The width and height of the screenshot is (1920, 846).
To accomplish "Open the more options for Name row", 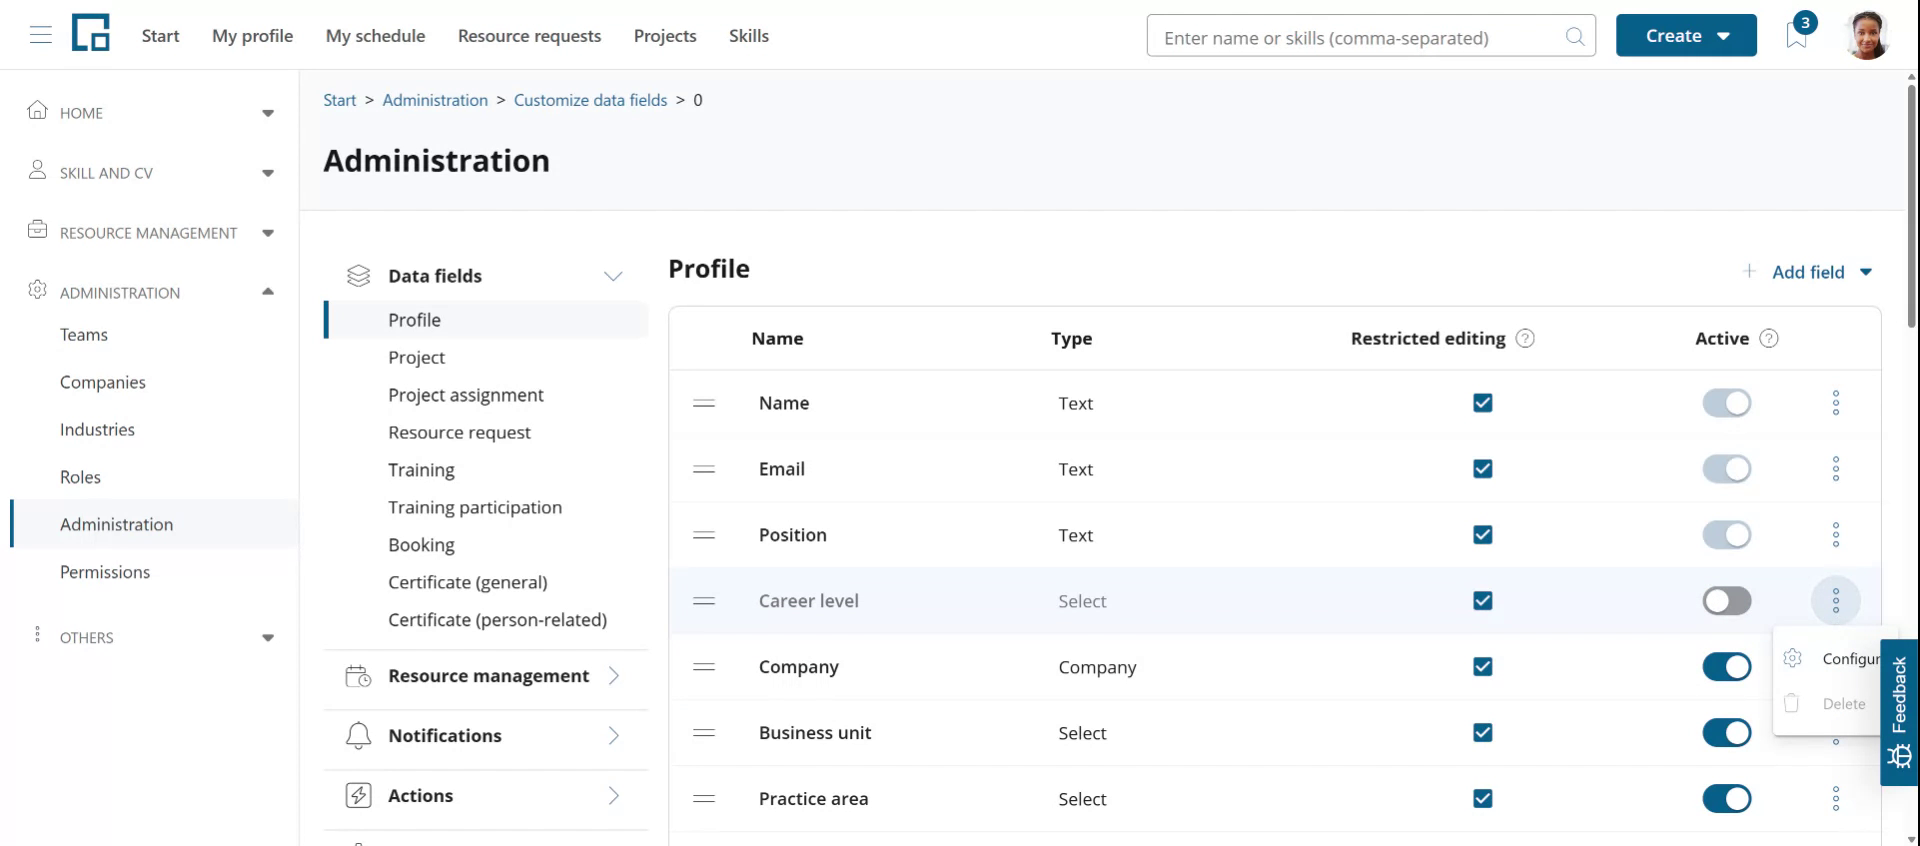I will [1836, 403].
